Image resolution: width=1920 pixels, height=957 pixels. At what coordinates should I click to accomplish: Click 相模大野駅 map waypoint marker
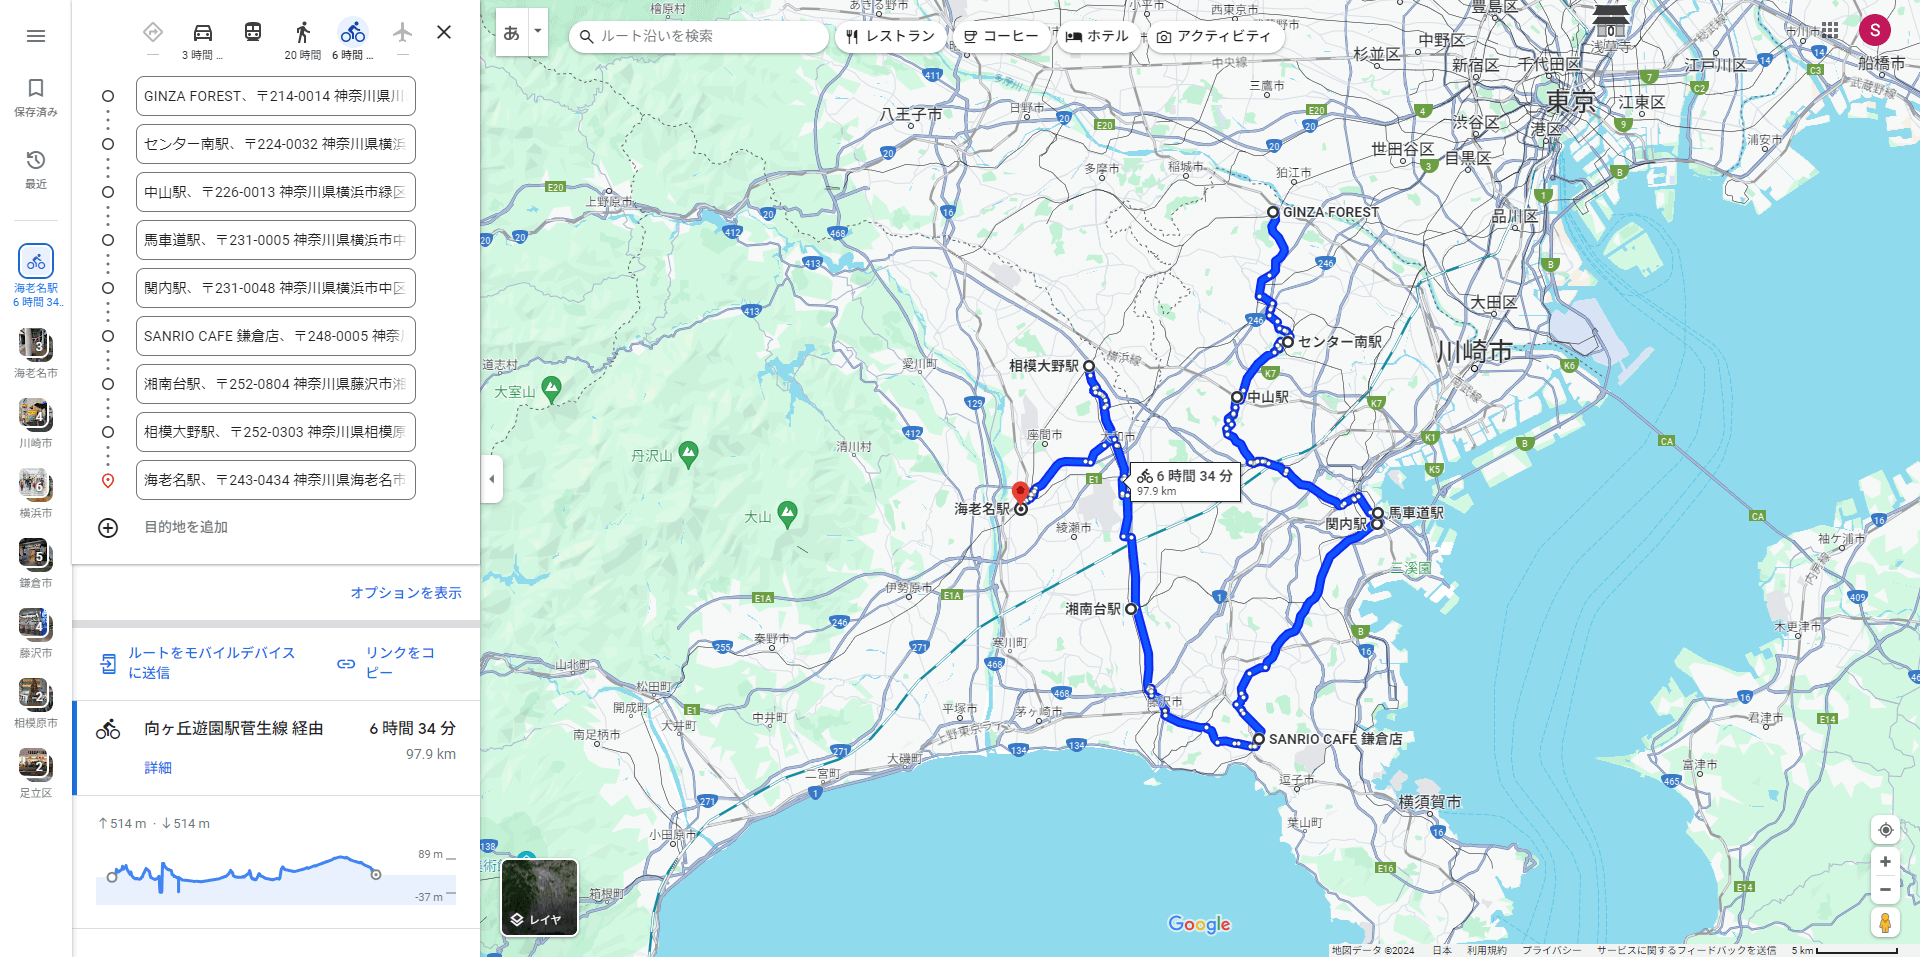tap(1089, 366)
